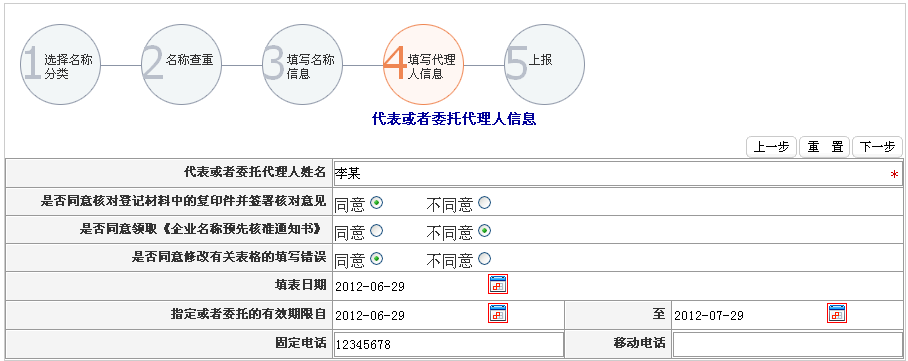This screenshot has height=361, width=908.
Task: Focus the 固定电话 input field
Action: point(448,345)
